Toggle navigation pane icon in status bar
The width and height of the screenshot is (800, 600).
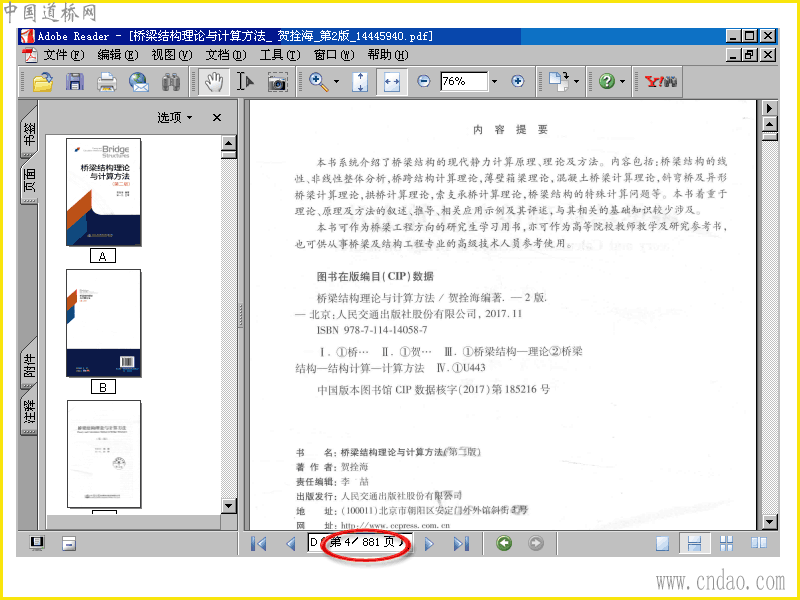click(x=37, y=543)
